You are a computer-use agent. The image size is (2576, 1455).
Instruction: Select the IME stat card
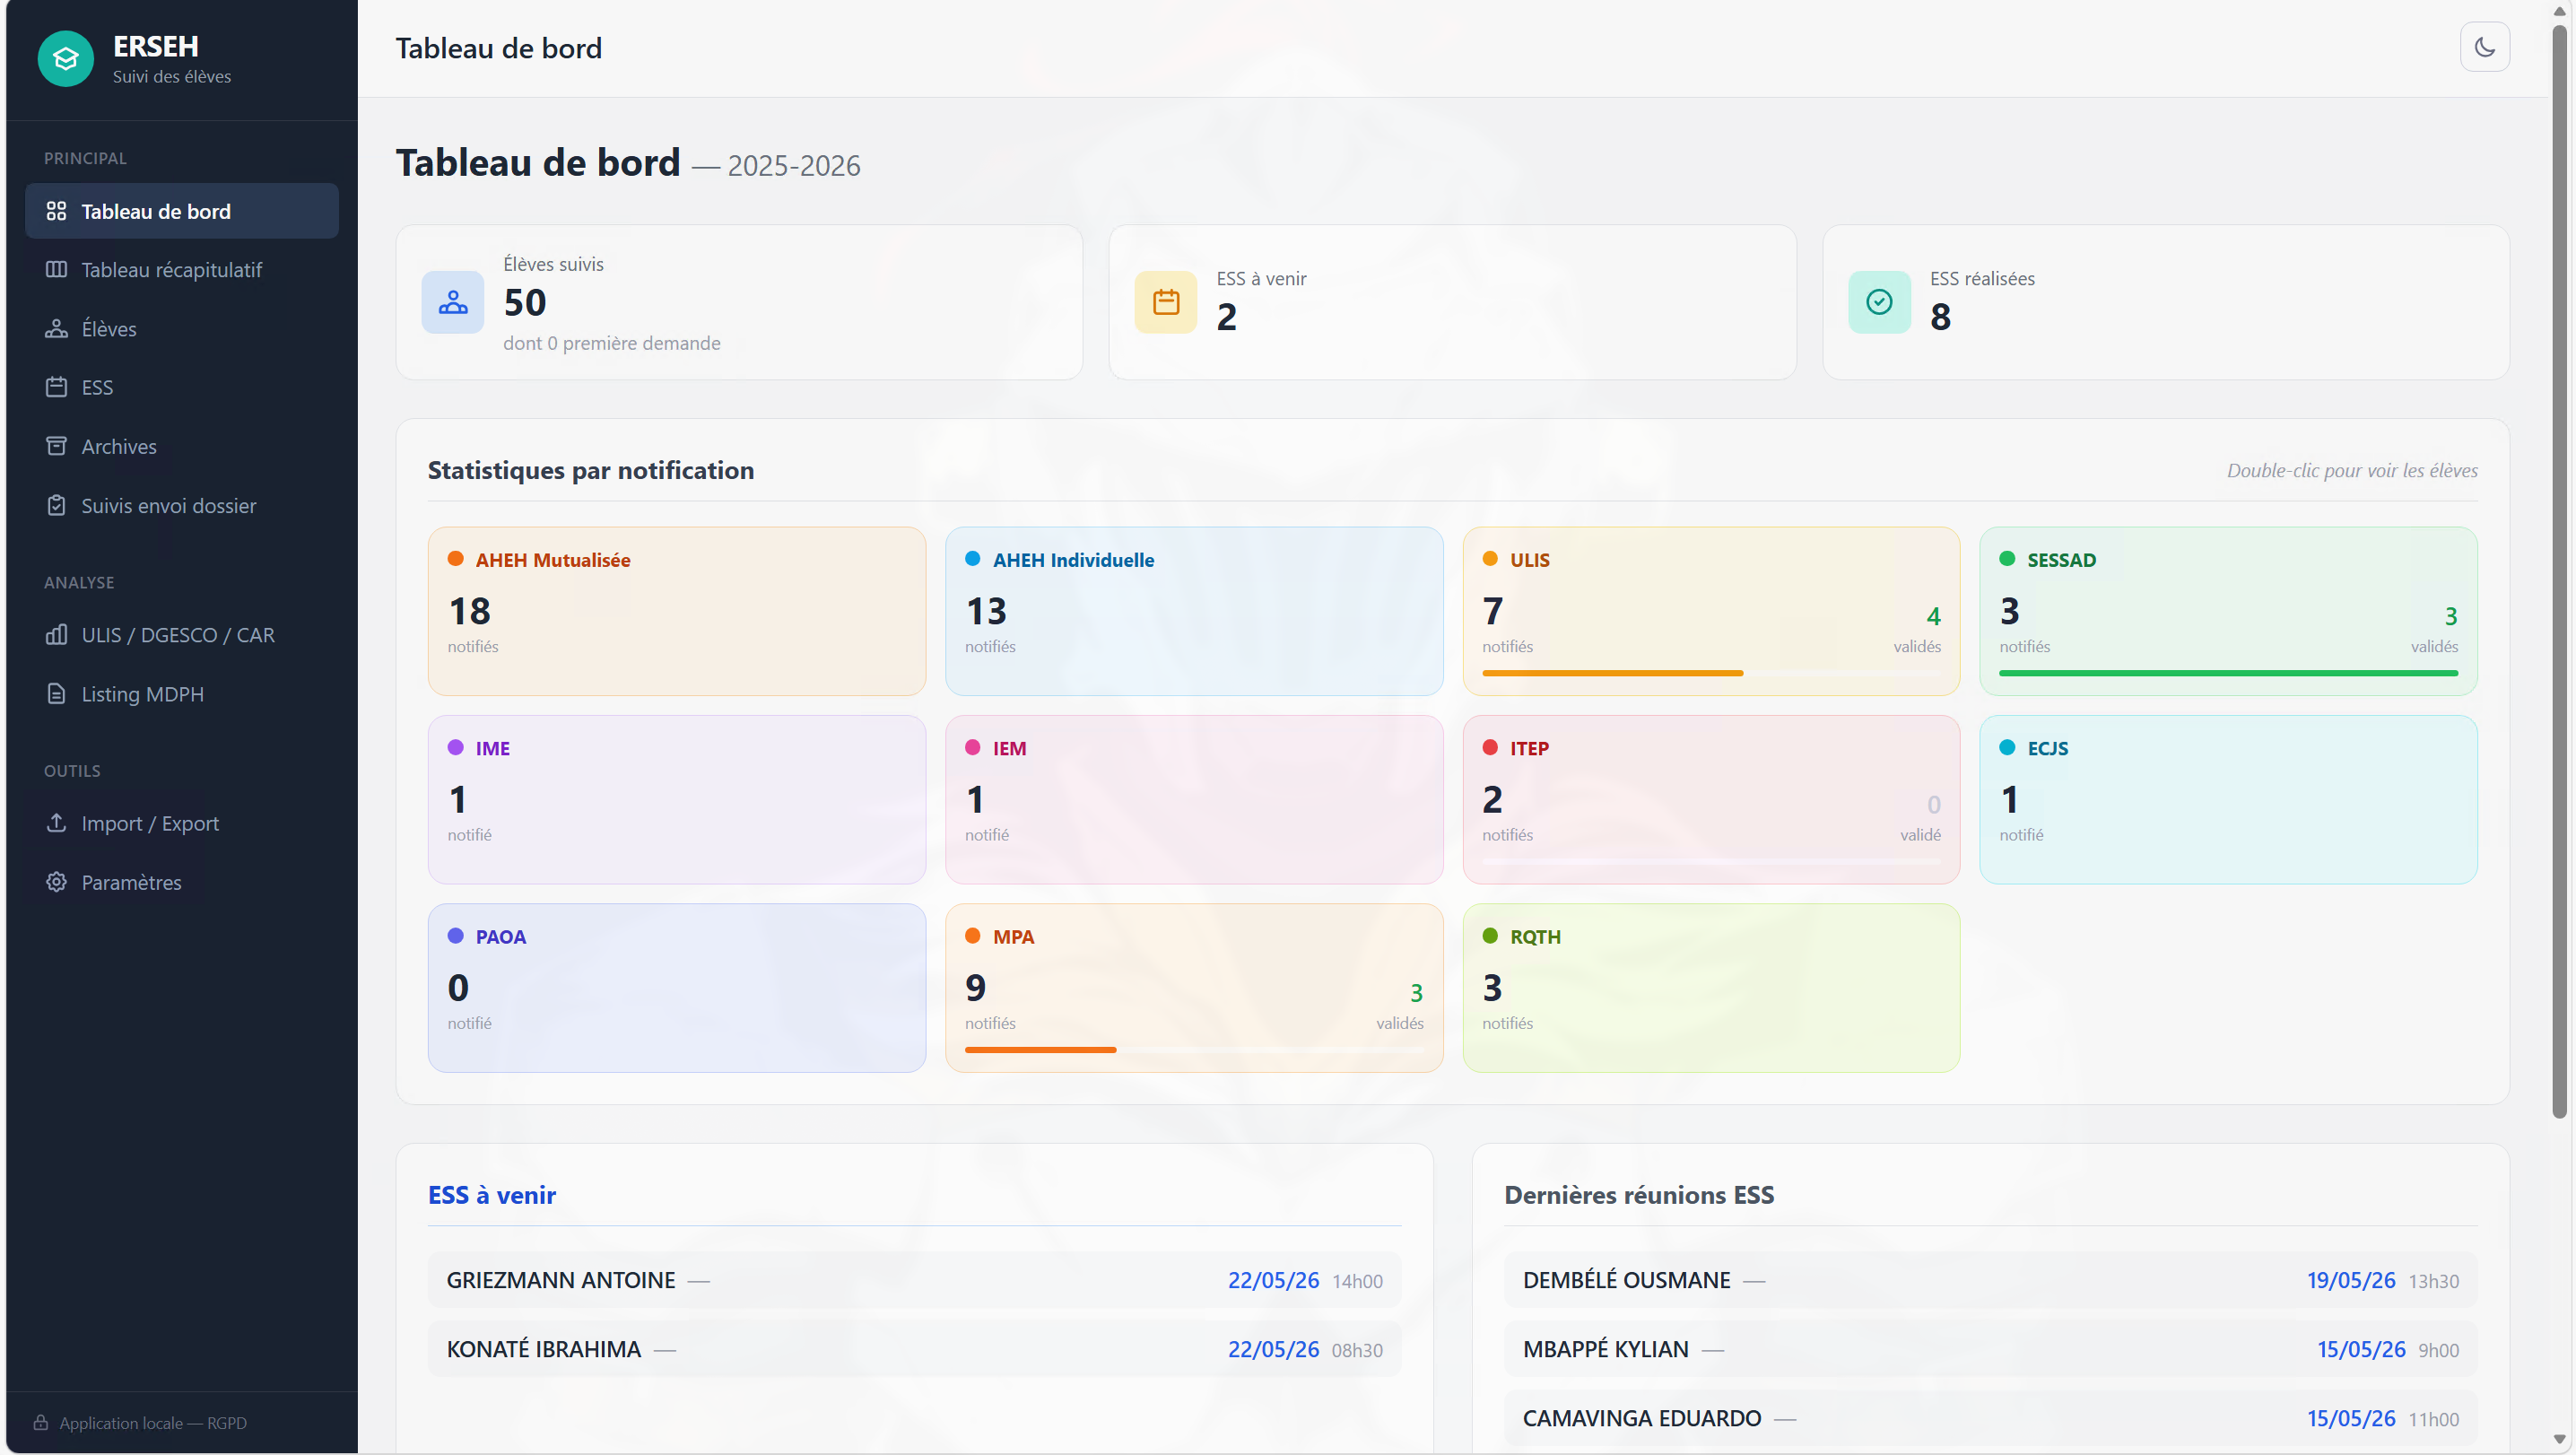point(677,800)
